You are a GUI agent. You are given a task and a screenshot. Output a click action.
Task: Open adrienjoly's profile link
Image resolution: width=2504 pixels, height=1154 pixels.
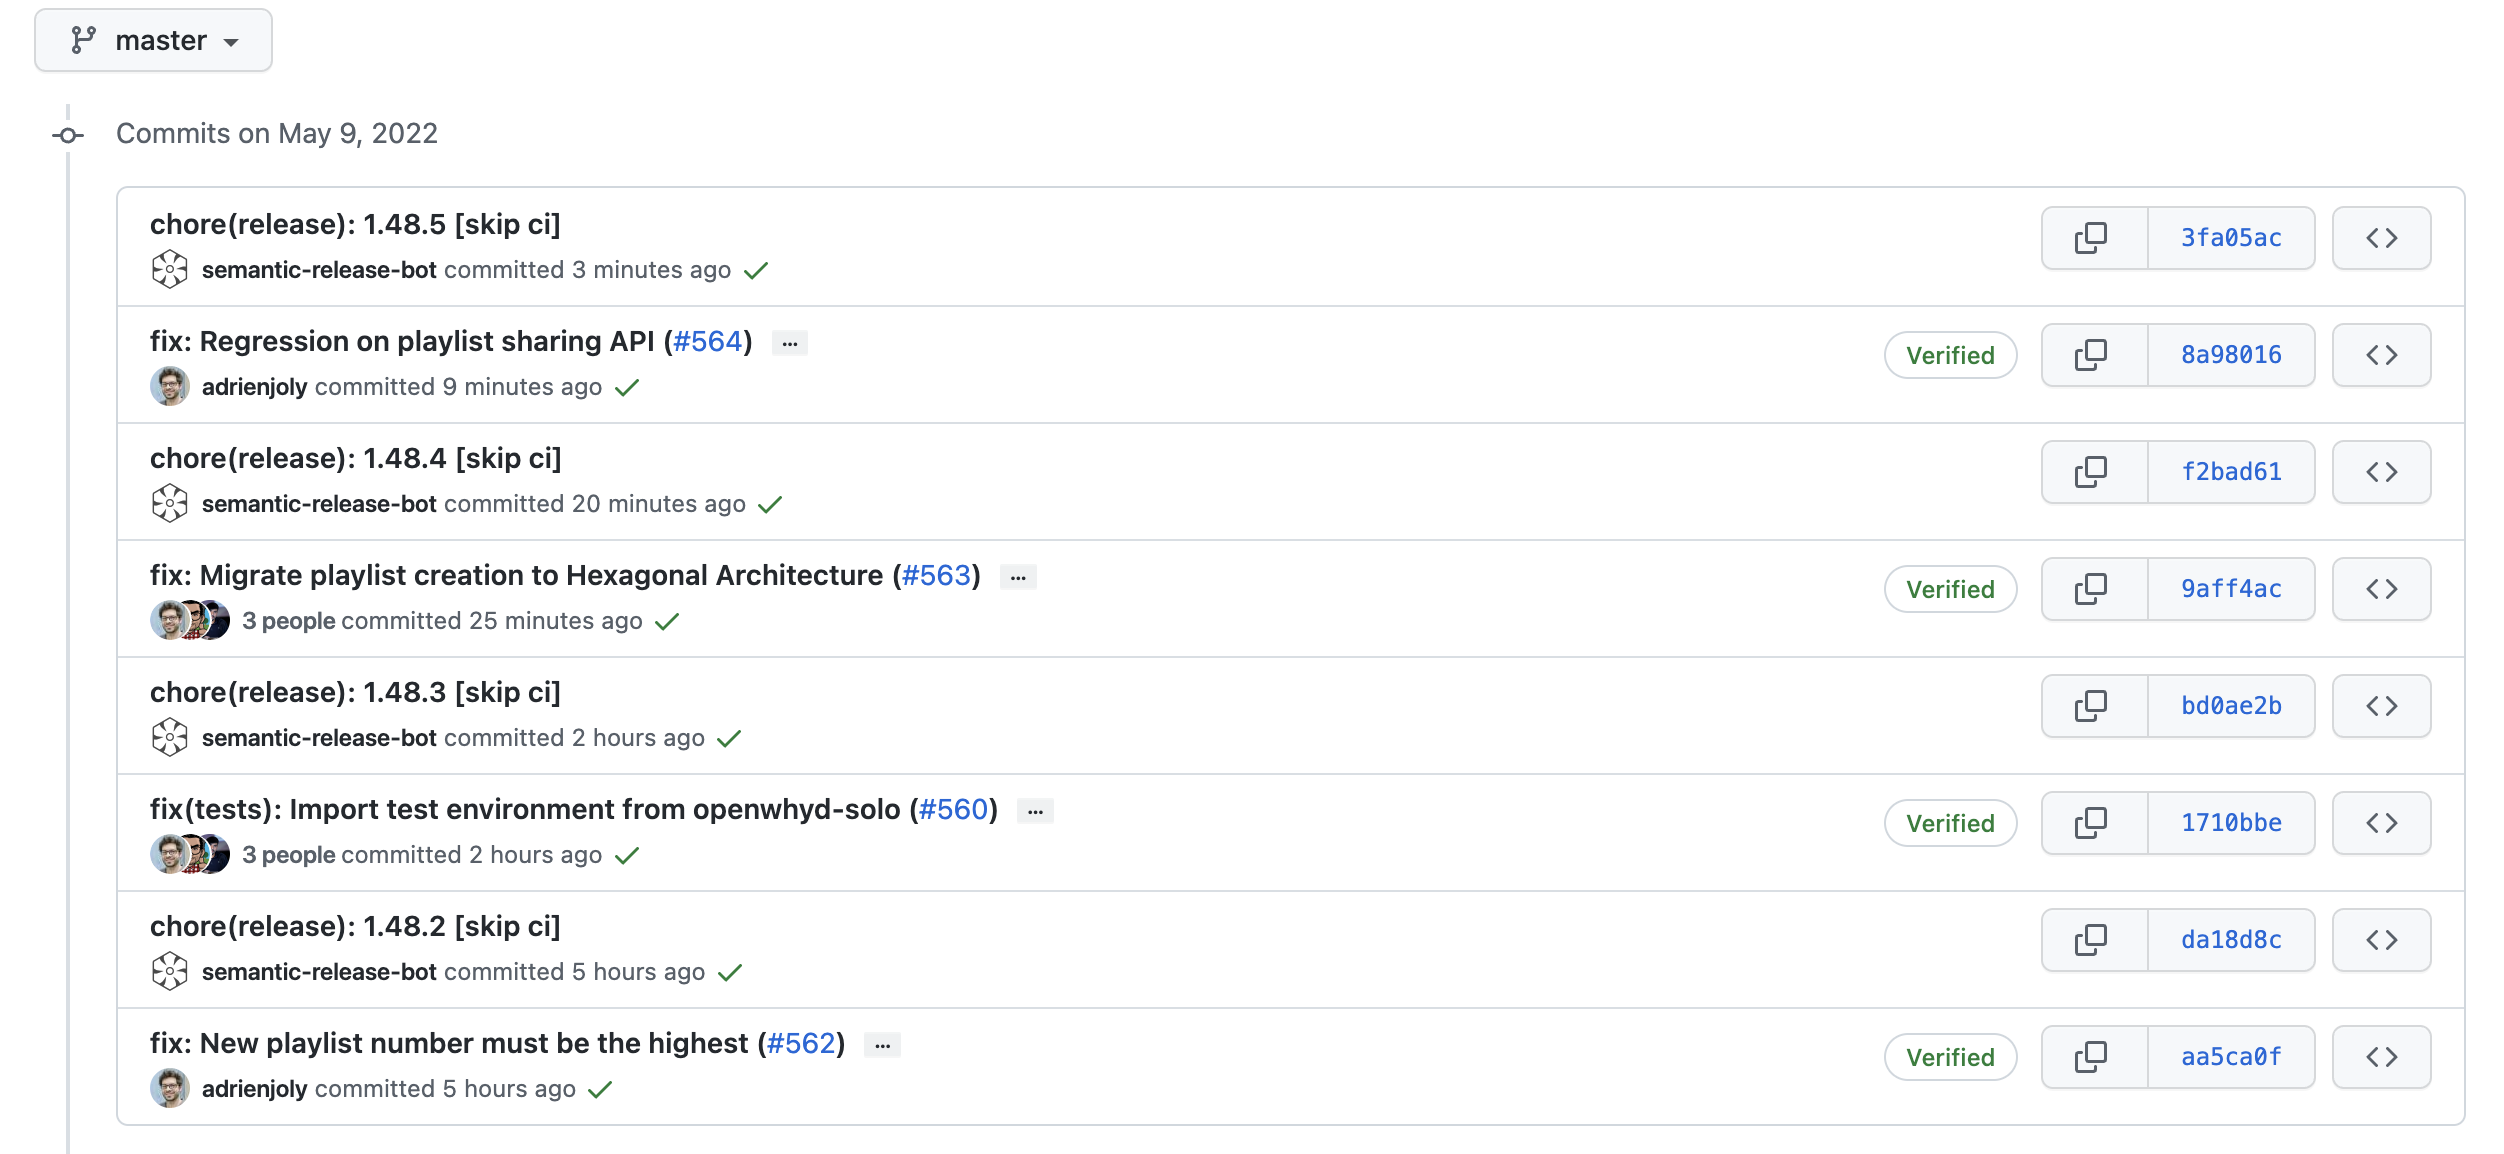click(x=254, y=387)
